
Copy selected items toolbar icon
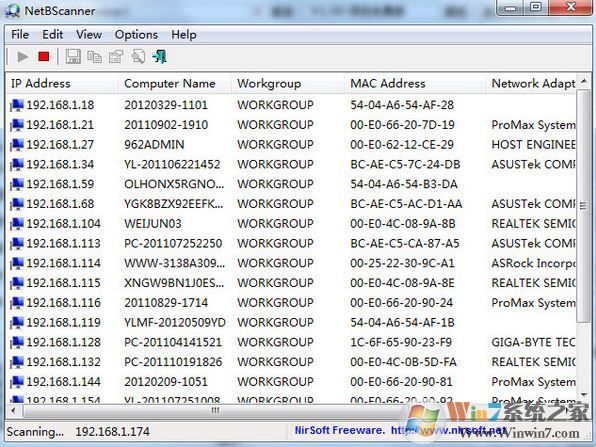pyautogui.click(x=94, y=57)
